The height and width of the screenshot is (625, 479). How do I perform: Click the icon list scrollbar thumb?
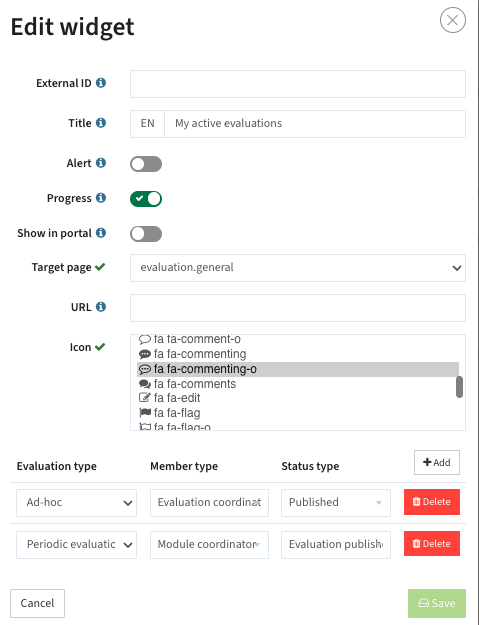[459, 387]
